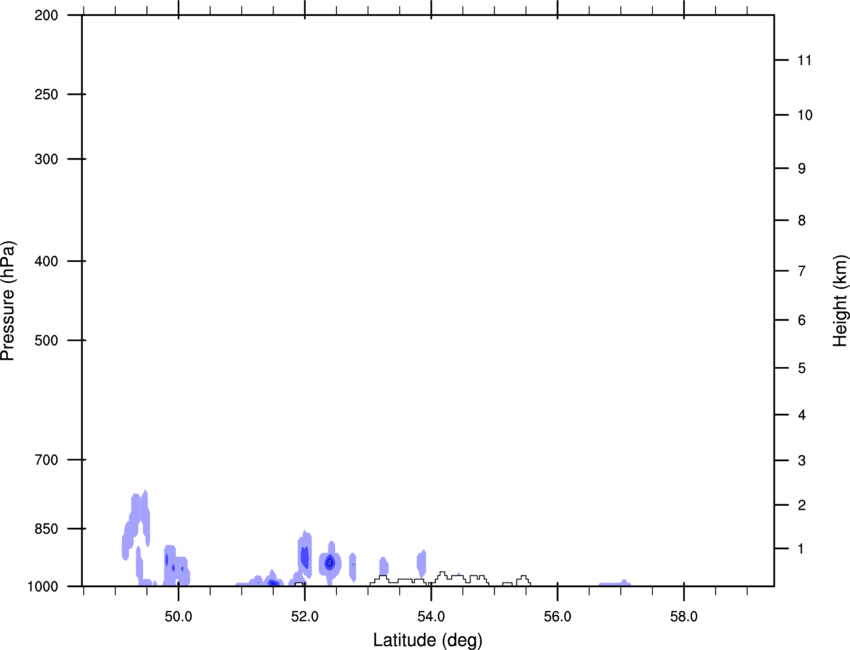Click the 3 km height label
This screenshot has width=850, height=650.
[802, 461]
